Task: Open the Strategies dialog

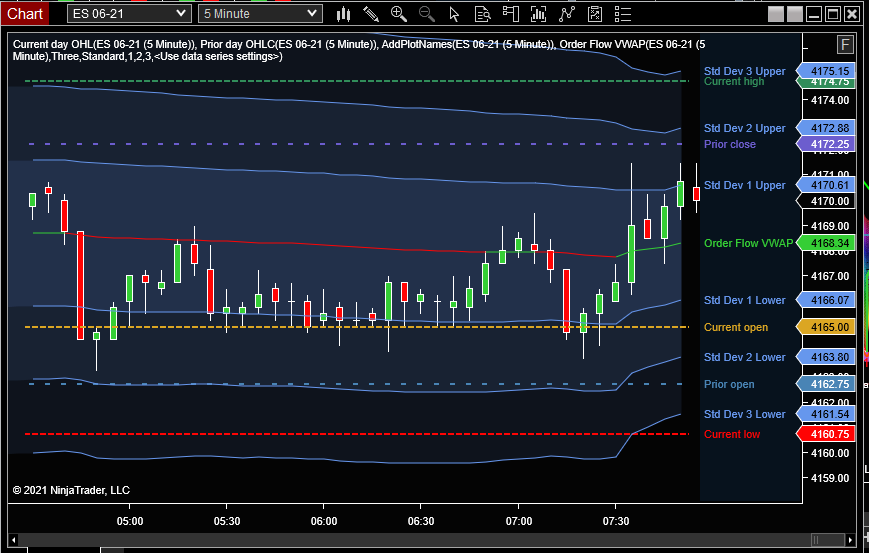Action: (595, 14)
